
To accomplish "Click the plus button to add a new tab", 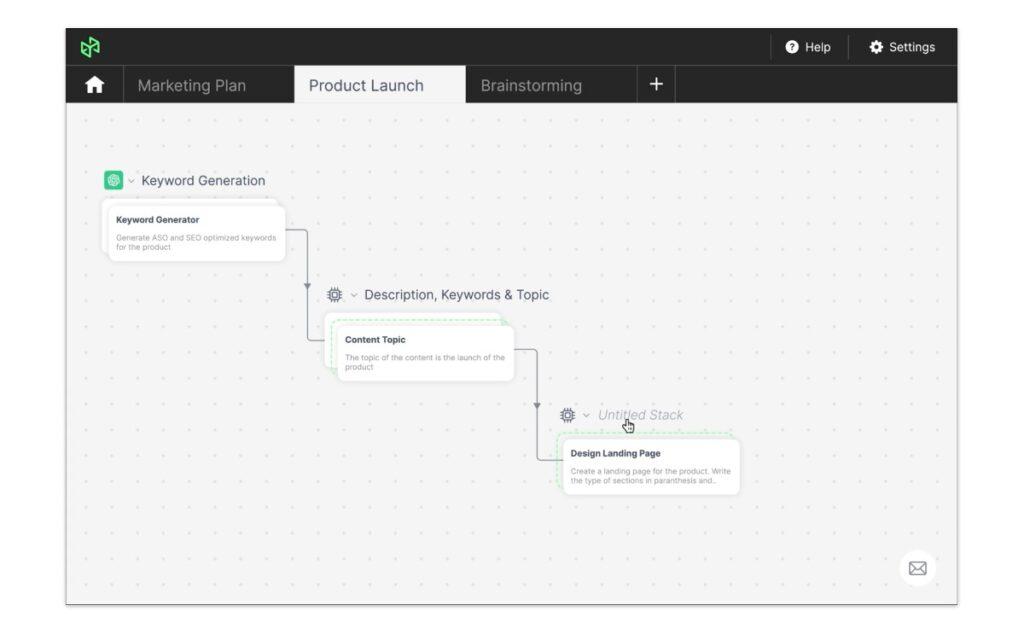I will pos(656,84).
